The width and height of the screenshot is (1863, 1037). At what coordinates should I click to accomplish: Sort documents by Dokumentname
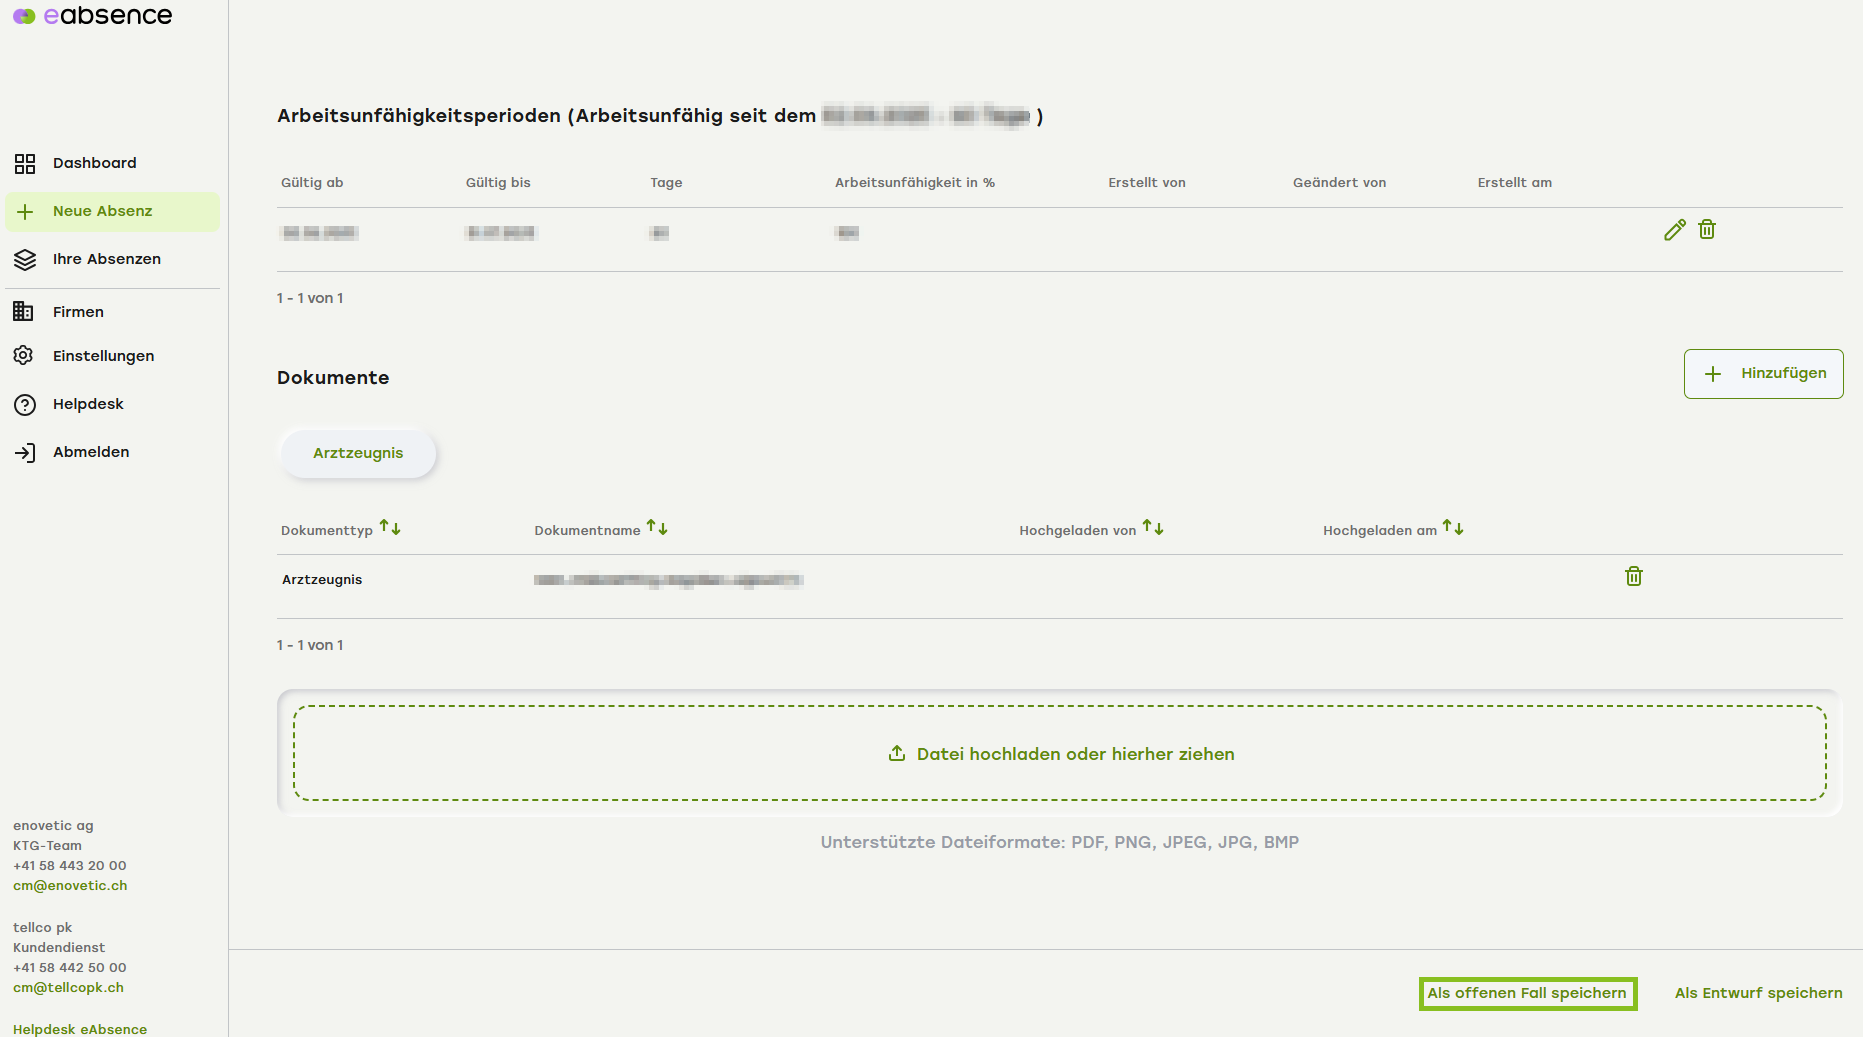[x=657, y=527]
